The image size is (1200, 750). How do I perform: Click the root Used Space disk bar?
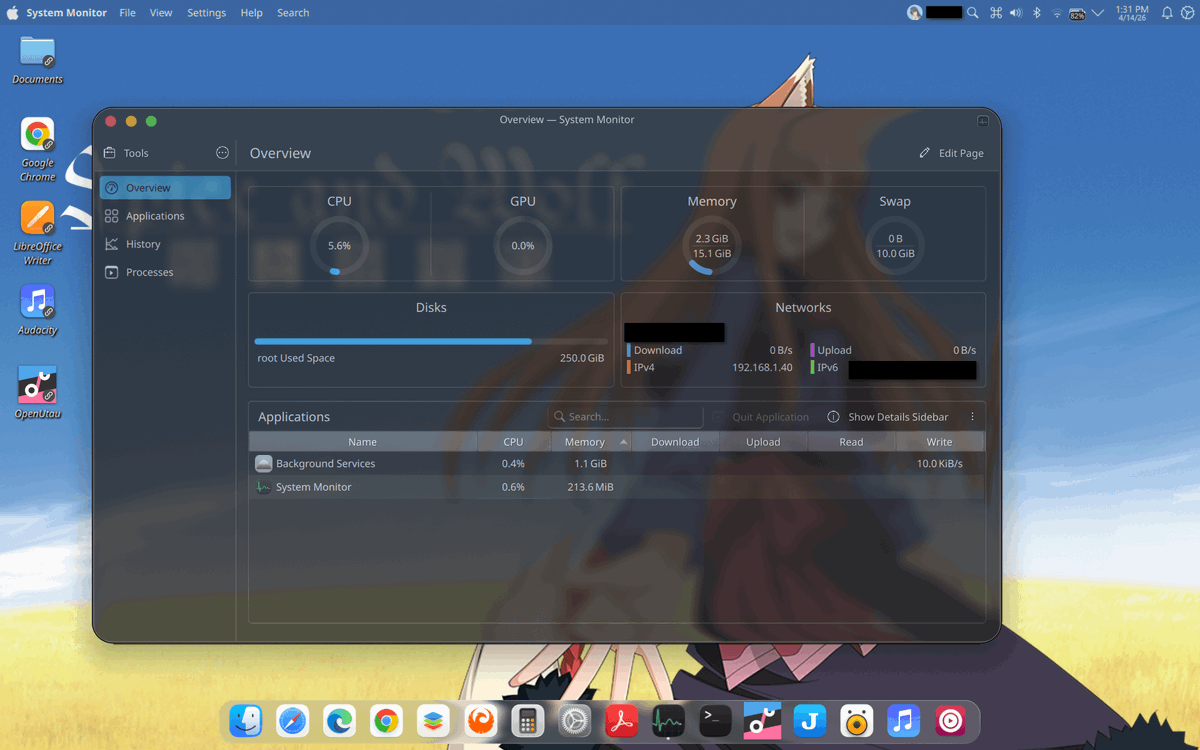click(x=431, y=342)
